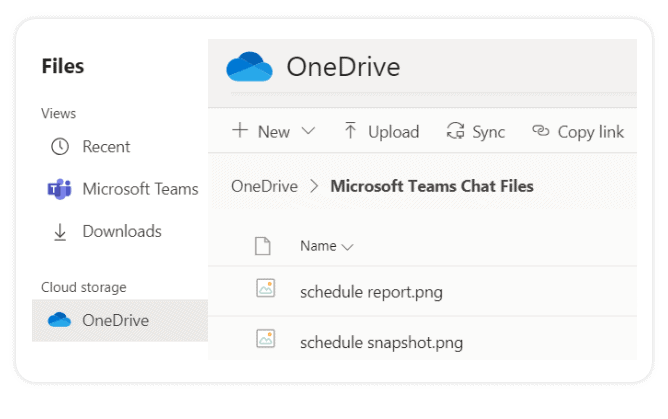668x419 pixels.
Task: Open the Name column sort chevron
Action: [348, 247]
